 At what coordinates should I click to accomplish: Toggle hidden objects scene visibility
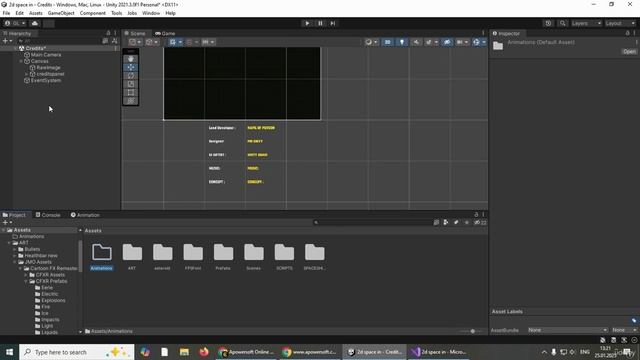click(x=447, y=42)
